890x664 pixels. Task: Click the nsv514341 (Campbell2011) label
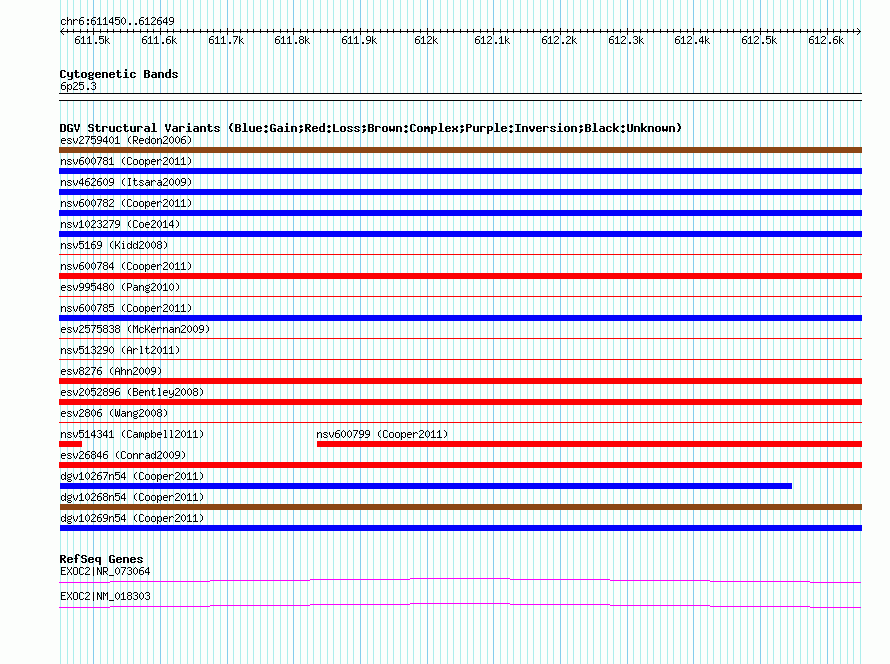click(132, 434)
